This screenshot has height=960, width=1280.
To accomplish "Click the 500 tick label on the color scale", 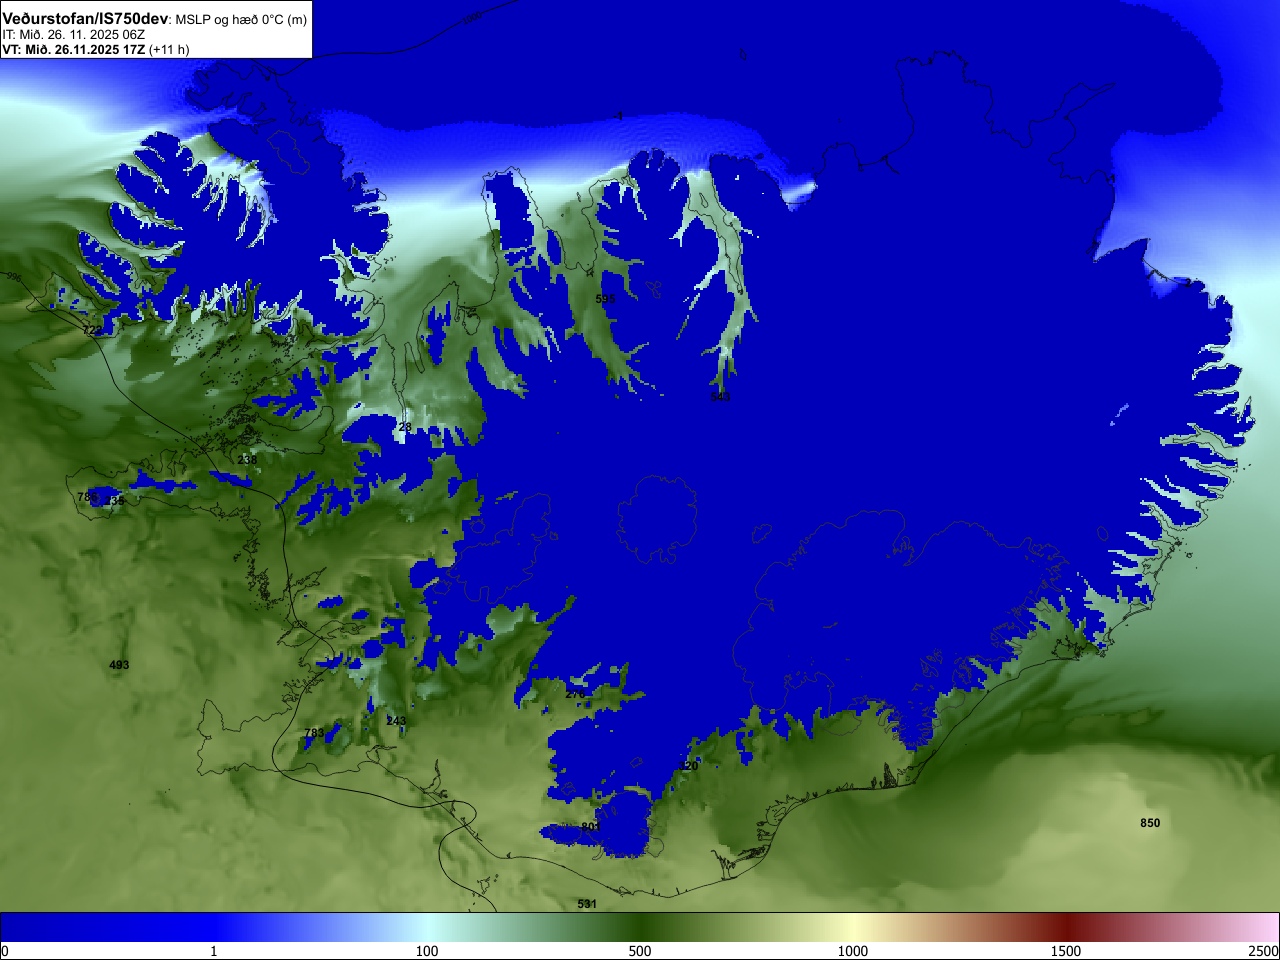I will (x=640, y=951).
